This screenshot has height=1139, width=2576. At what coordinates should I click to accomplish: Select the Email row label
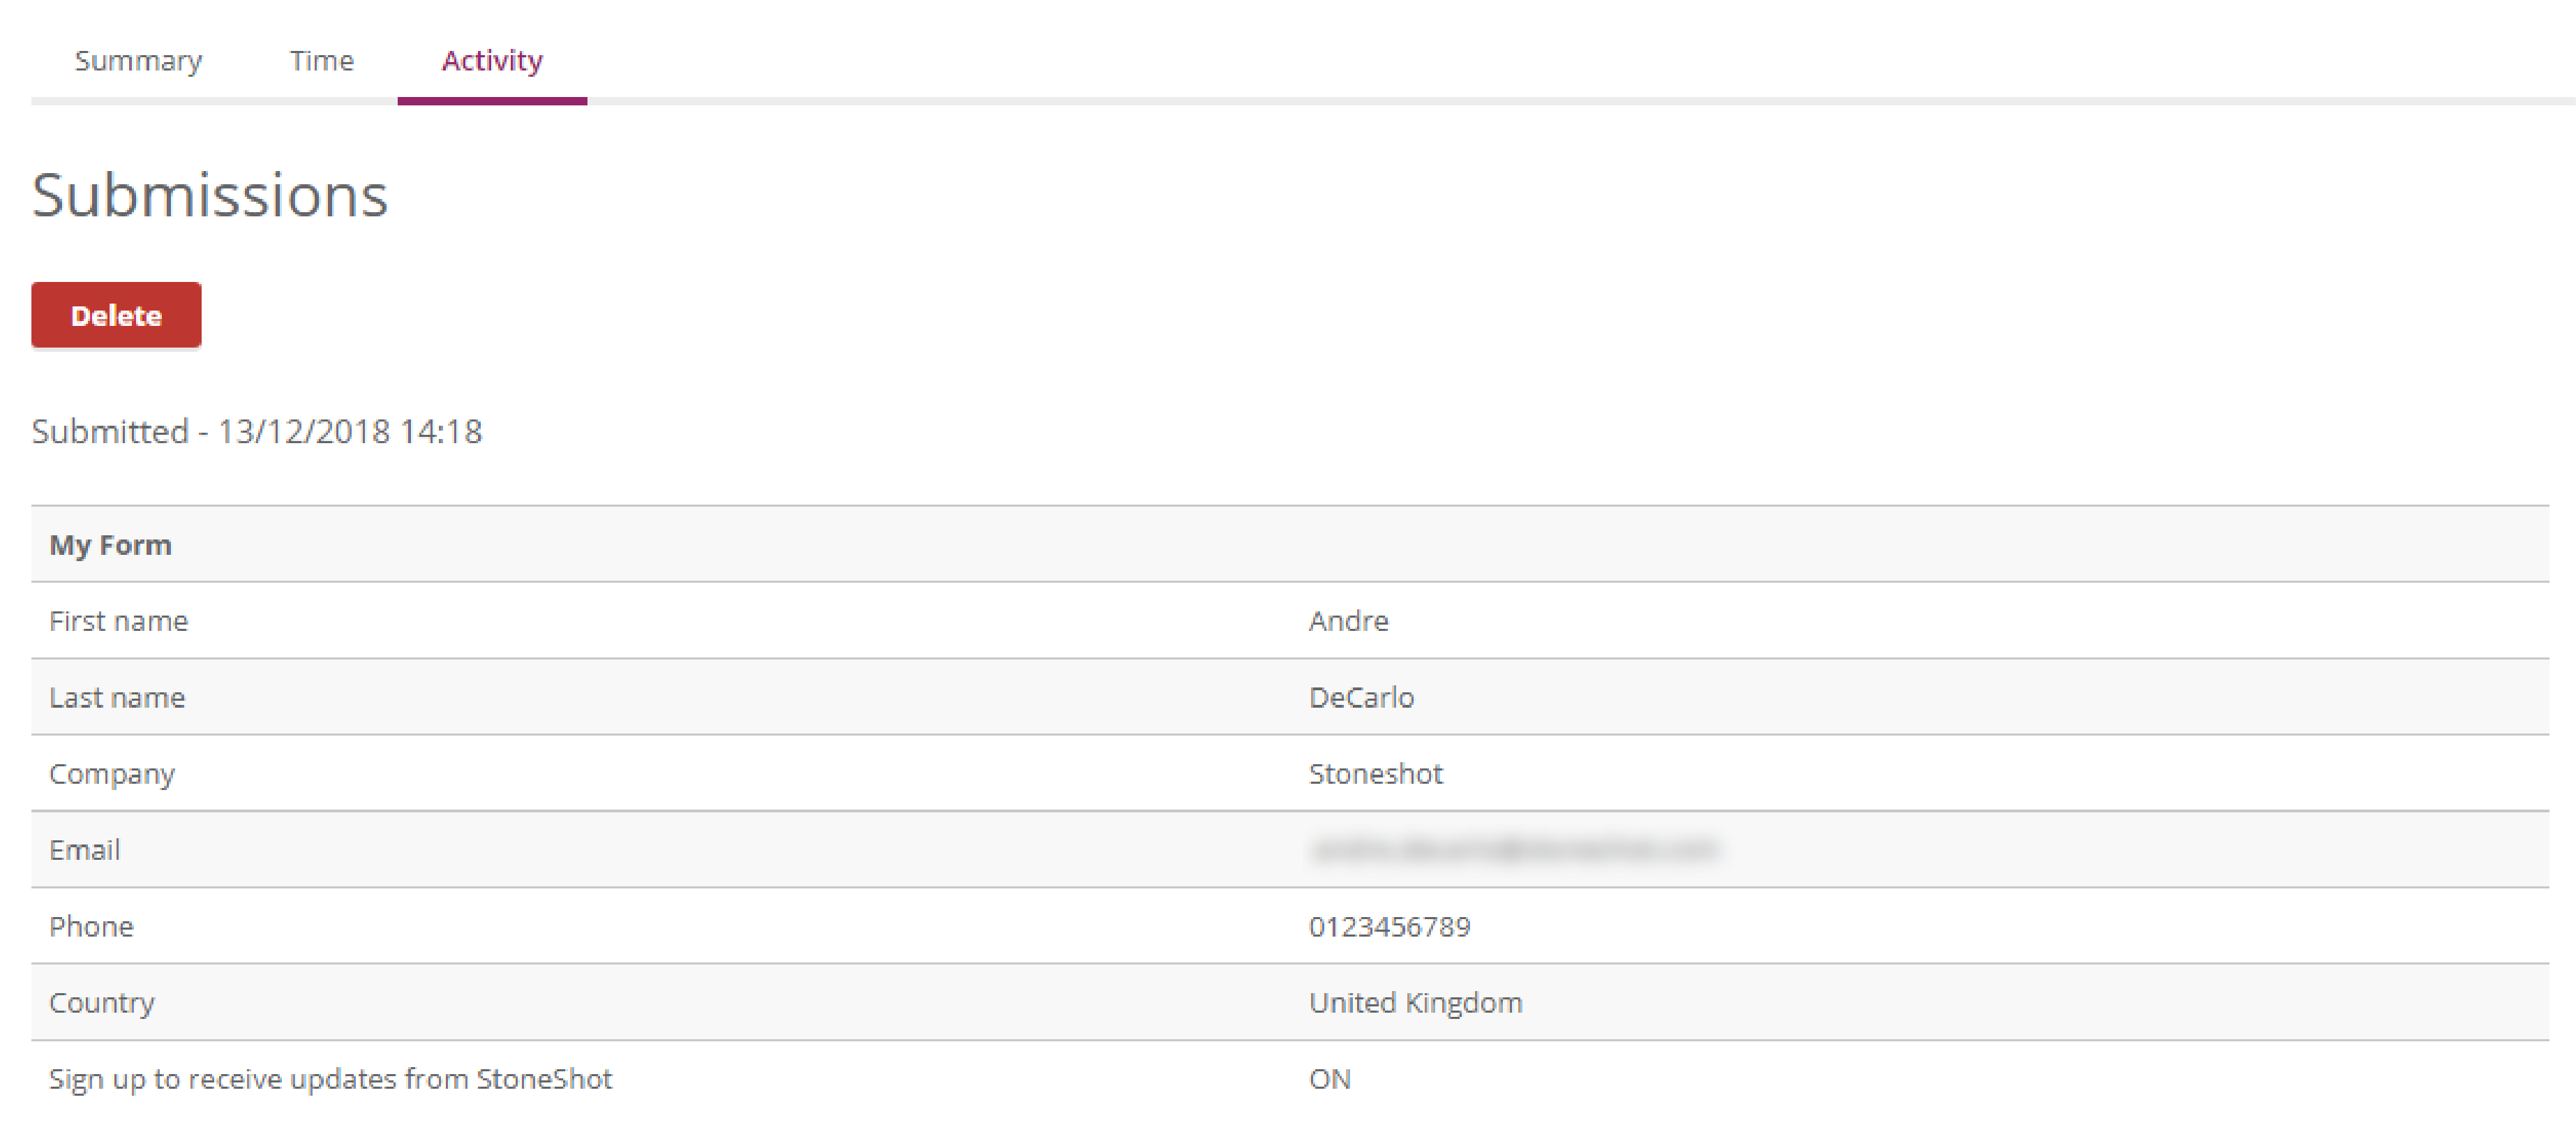click(85, 850)
